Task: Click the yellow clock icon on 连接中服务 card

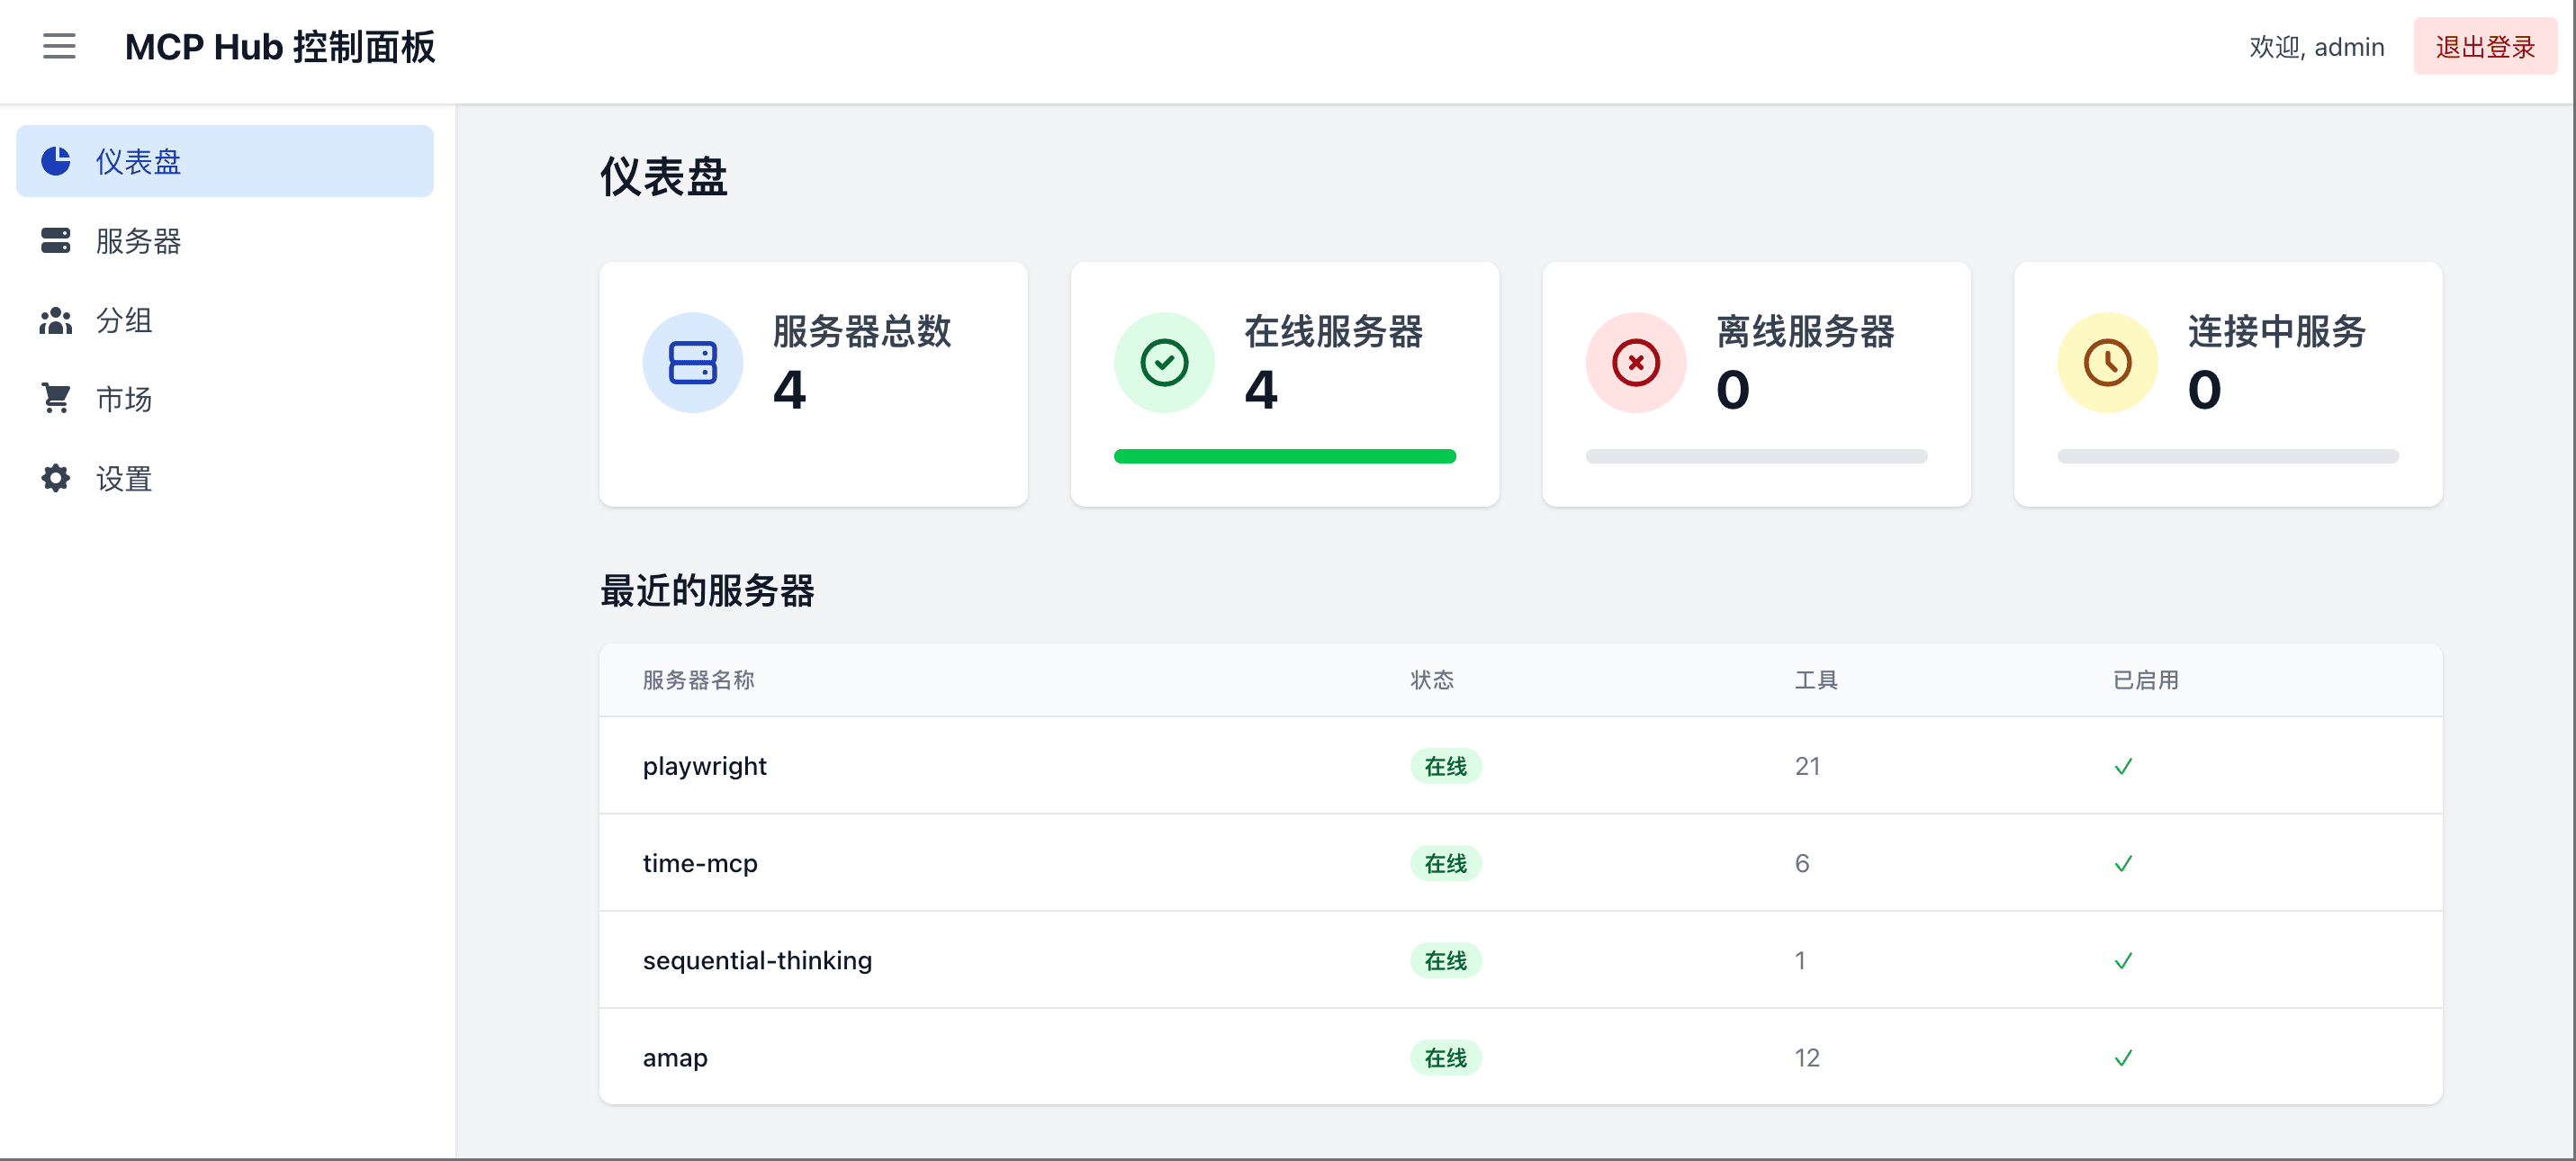Action: point(2108,362)
